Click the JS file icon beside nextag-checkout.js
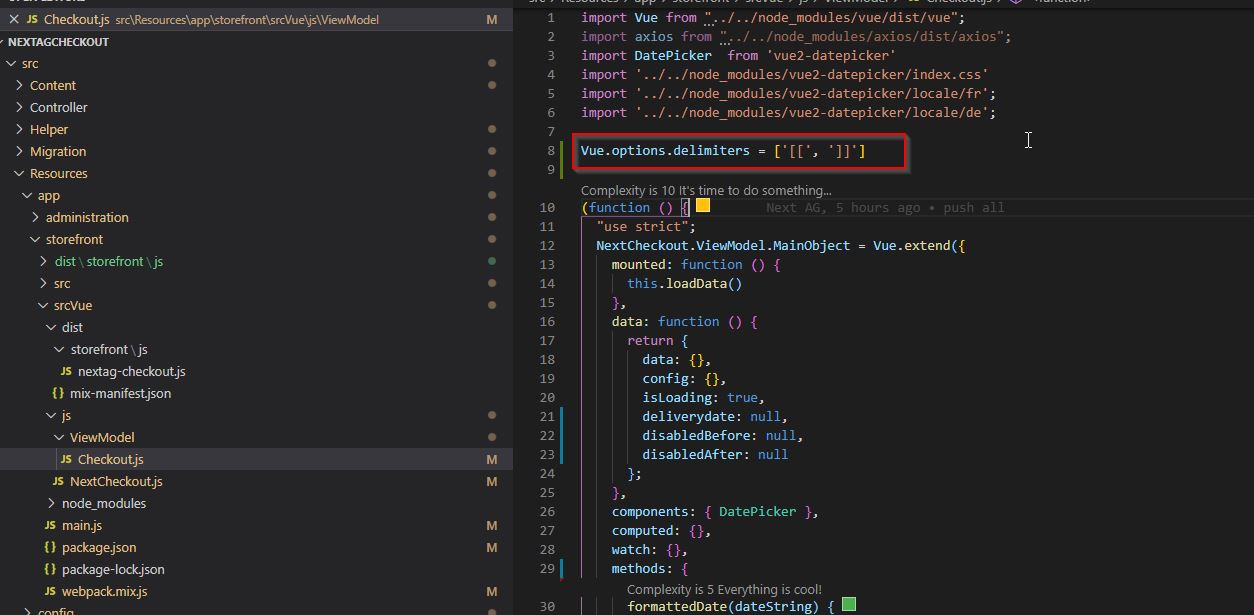 coord(67,371)
